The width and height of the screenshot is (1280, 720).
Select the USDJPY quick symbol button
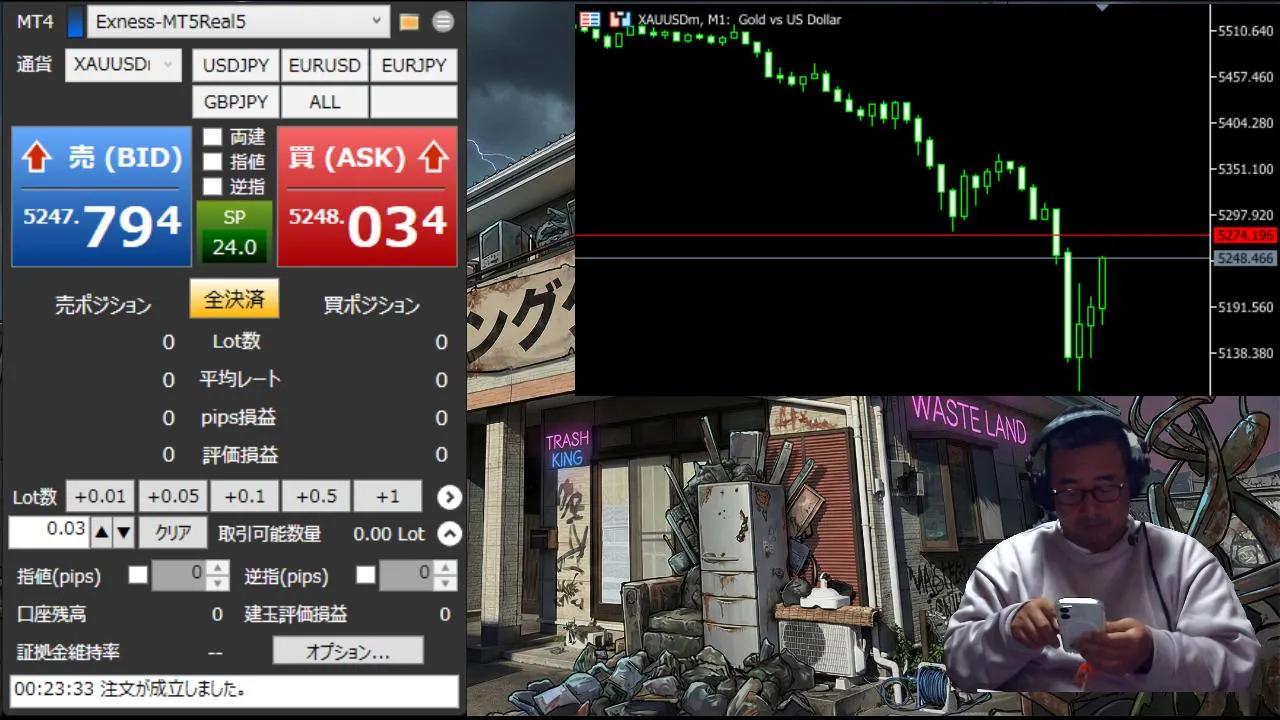[236, 66]
